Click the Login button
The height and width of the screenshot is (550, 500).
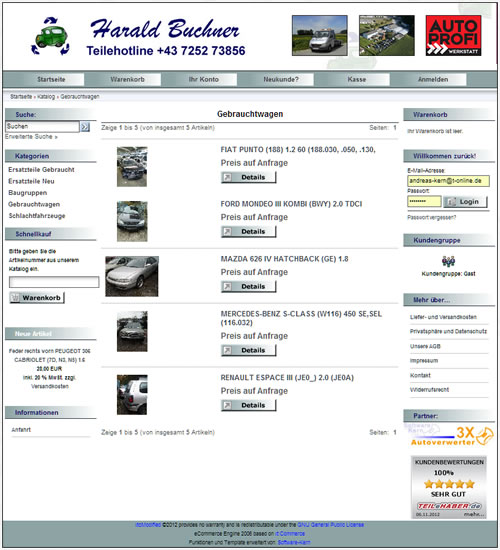(465, 202)
